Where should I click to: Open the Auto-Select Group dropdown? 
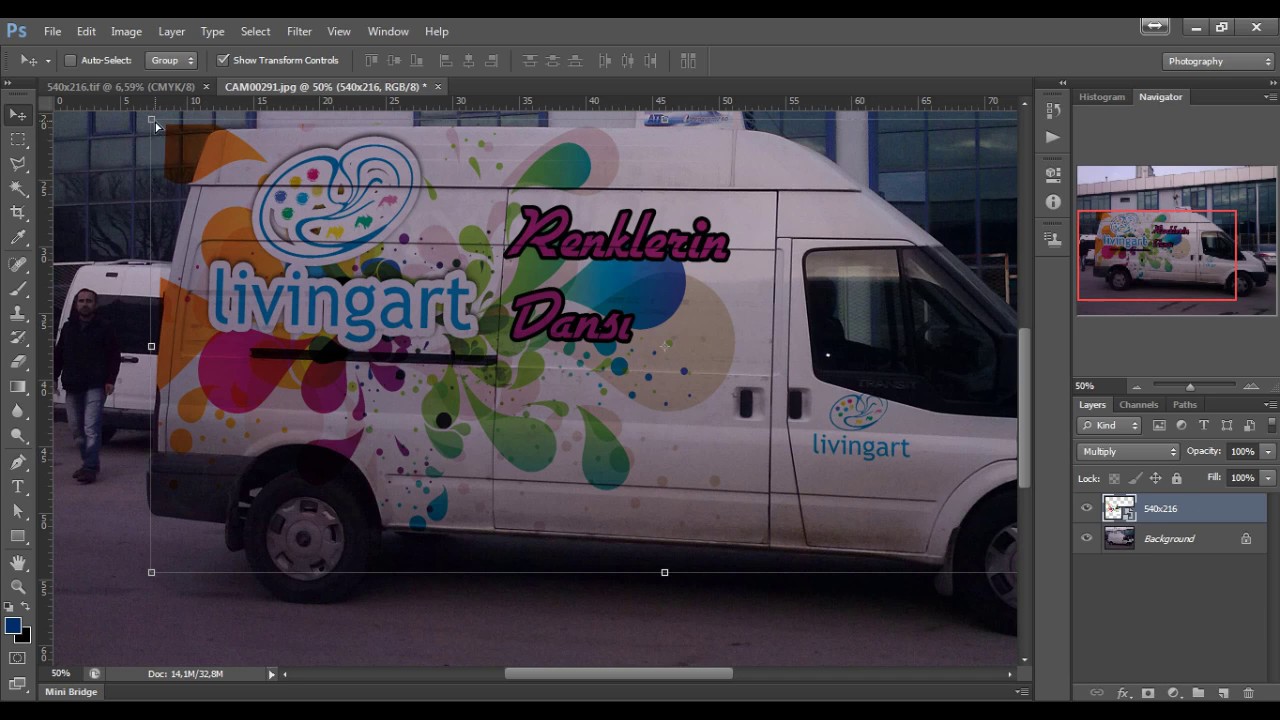point(171,60)
